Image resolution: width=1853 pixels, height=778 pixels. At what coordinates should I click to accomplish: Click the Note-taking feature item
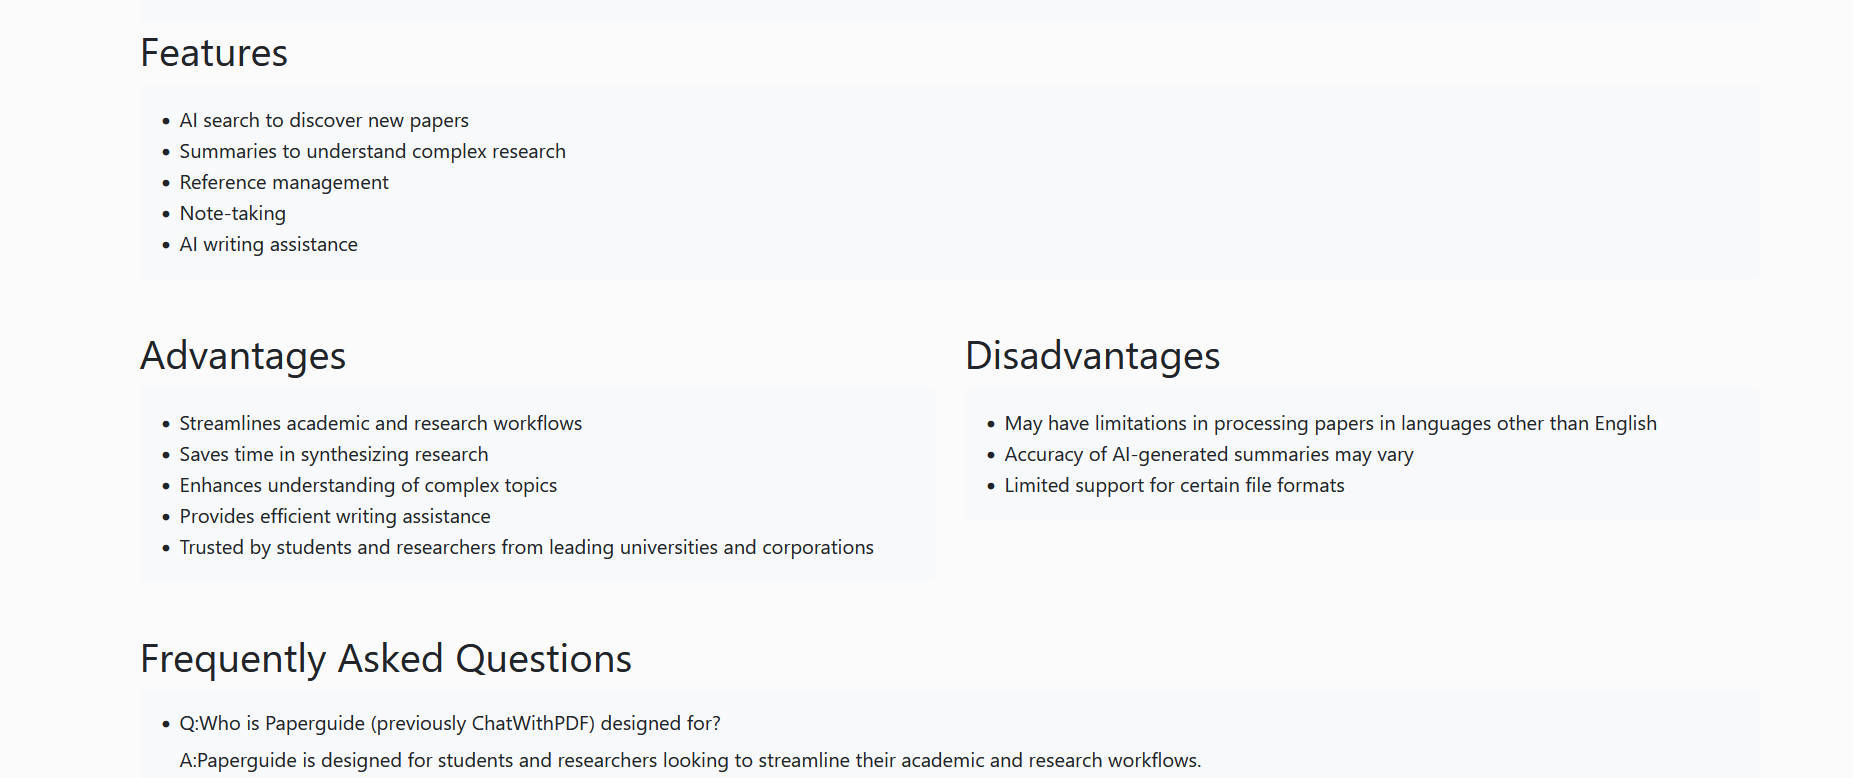pyautogui.click(x=232, y=213)
